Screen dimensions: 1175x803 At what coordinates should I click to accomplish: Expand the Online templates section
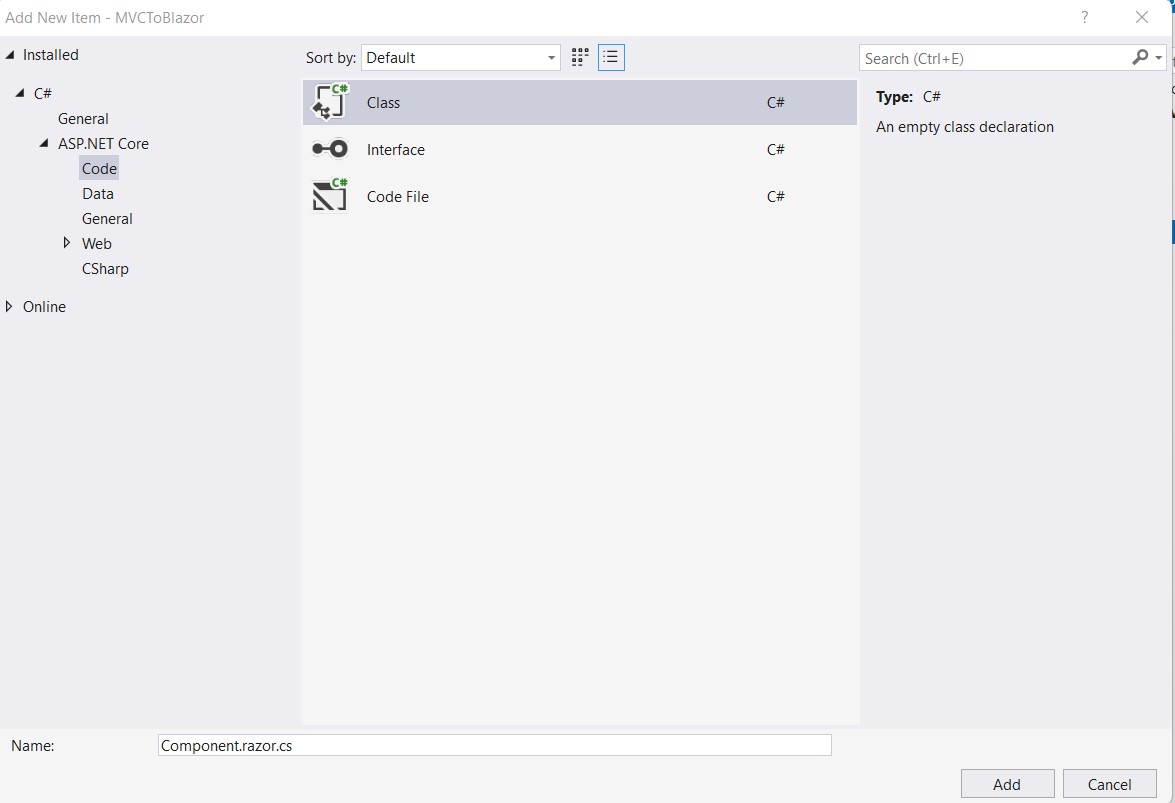point(9,306)
